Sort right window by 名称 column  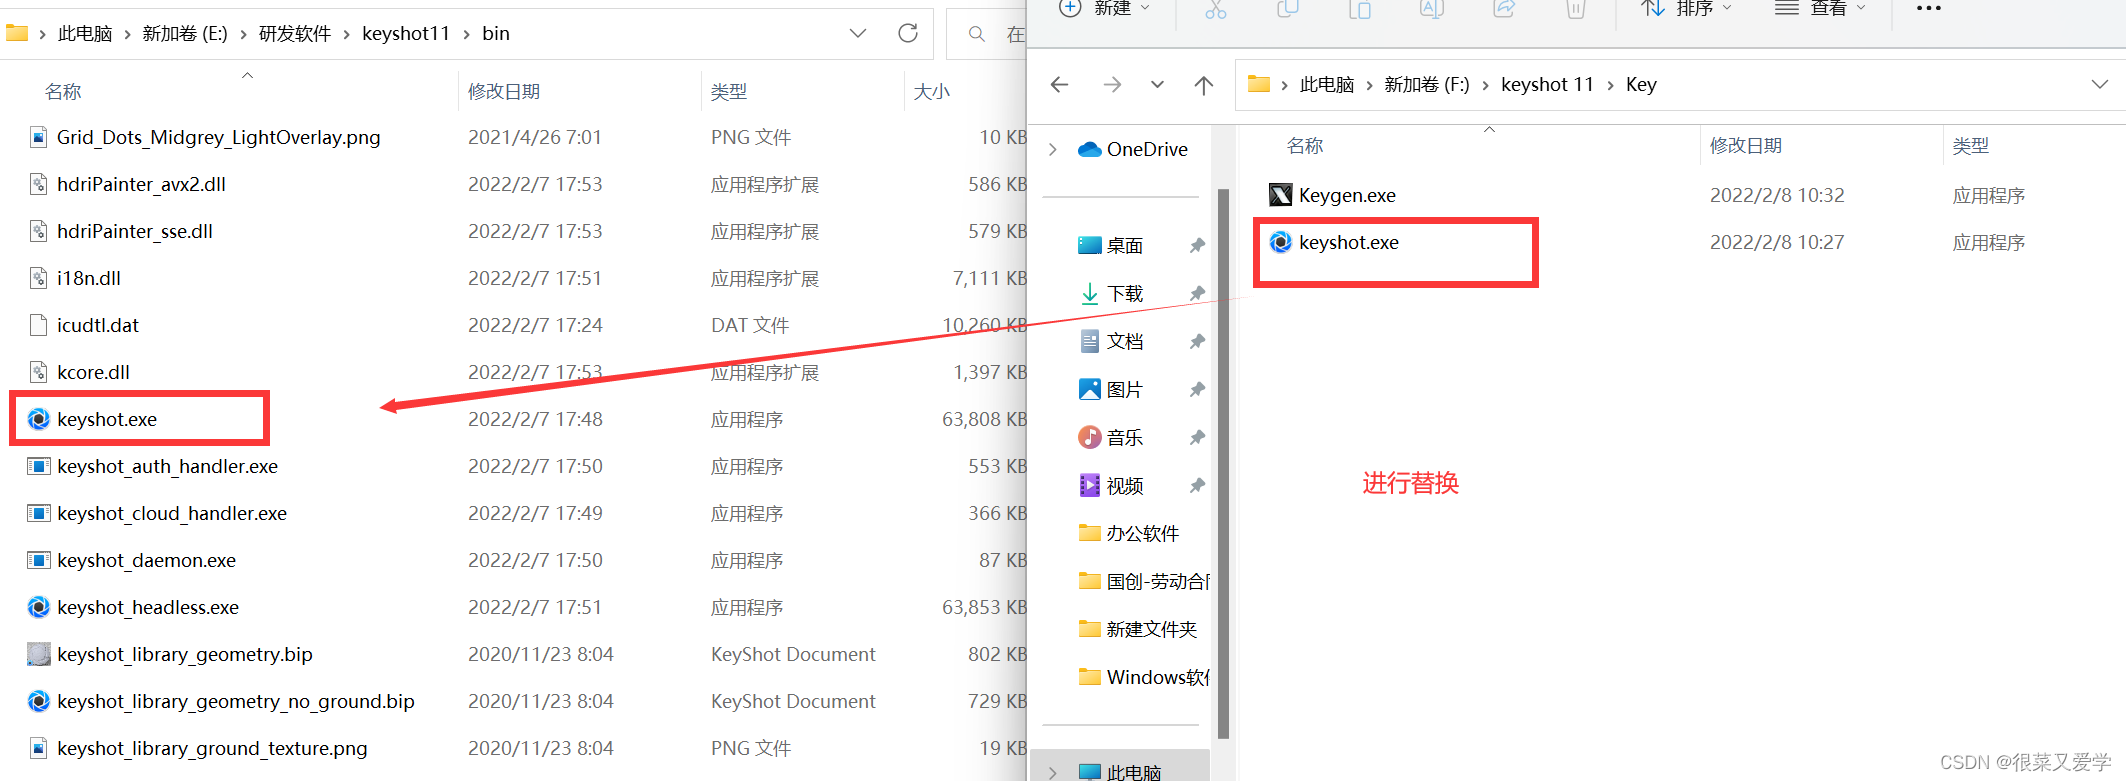(1305, 147)
